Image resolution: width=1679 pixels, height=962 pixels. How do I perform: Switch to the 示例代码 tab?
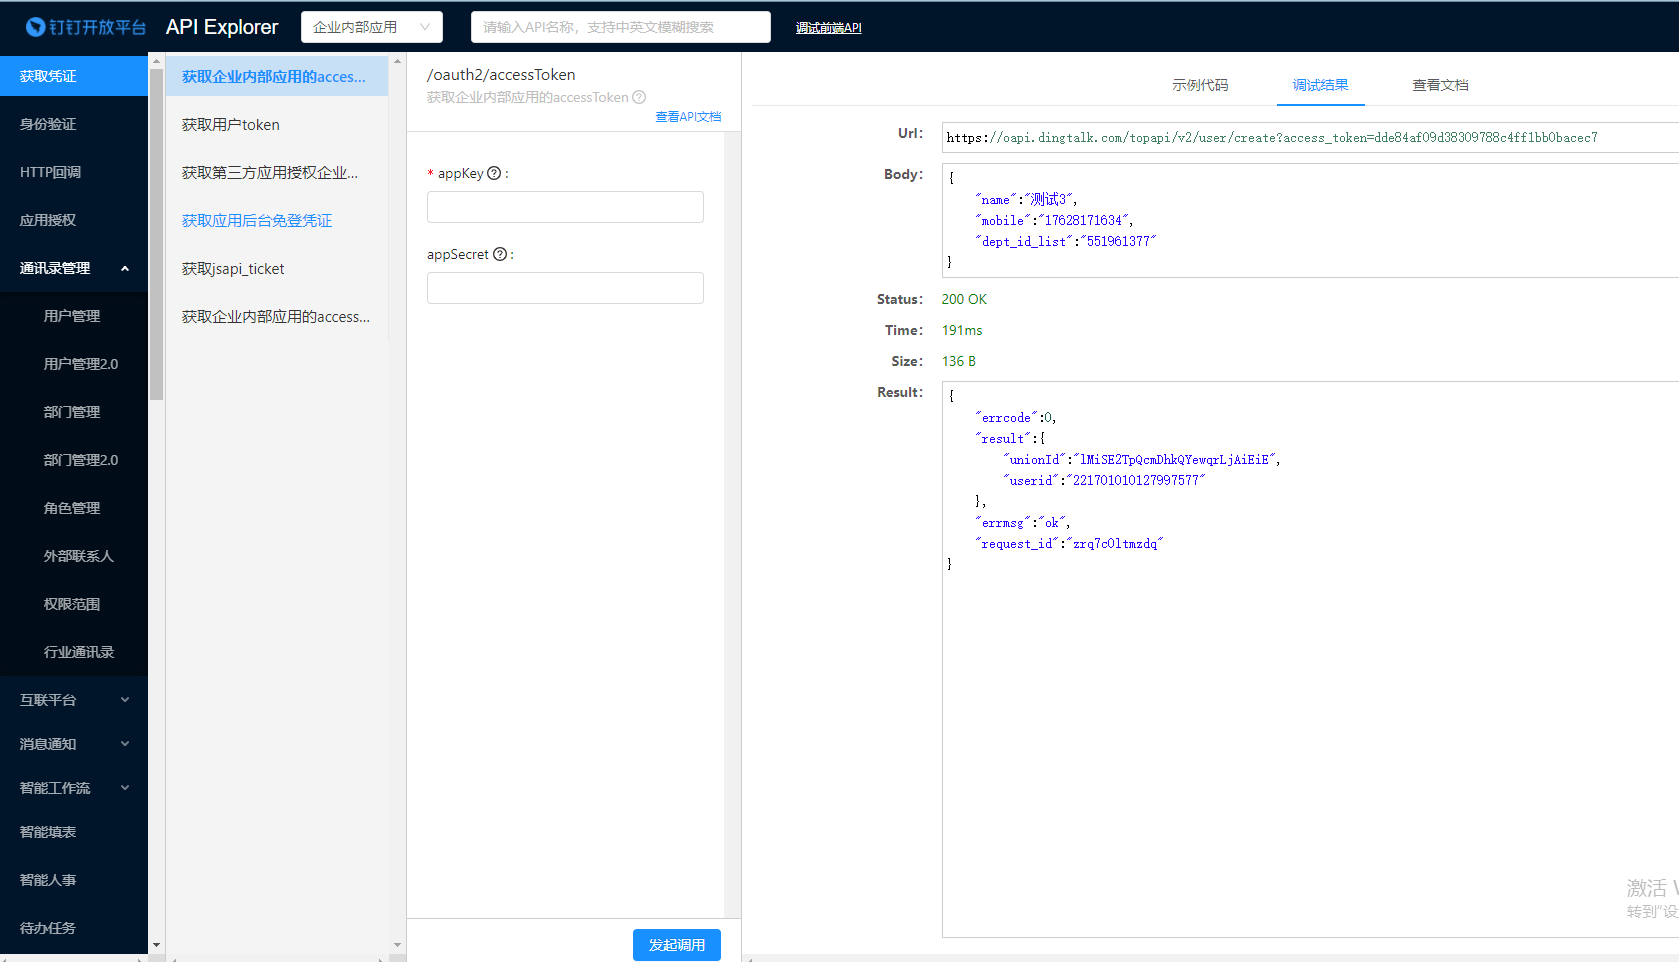pyautogui.click(x=1200, y=85)
